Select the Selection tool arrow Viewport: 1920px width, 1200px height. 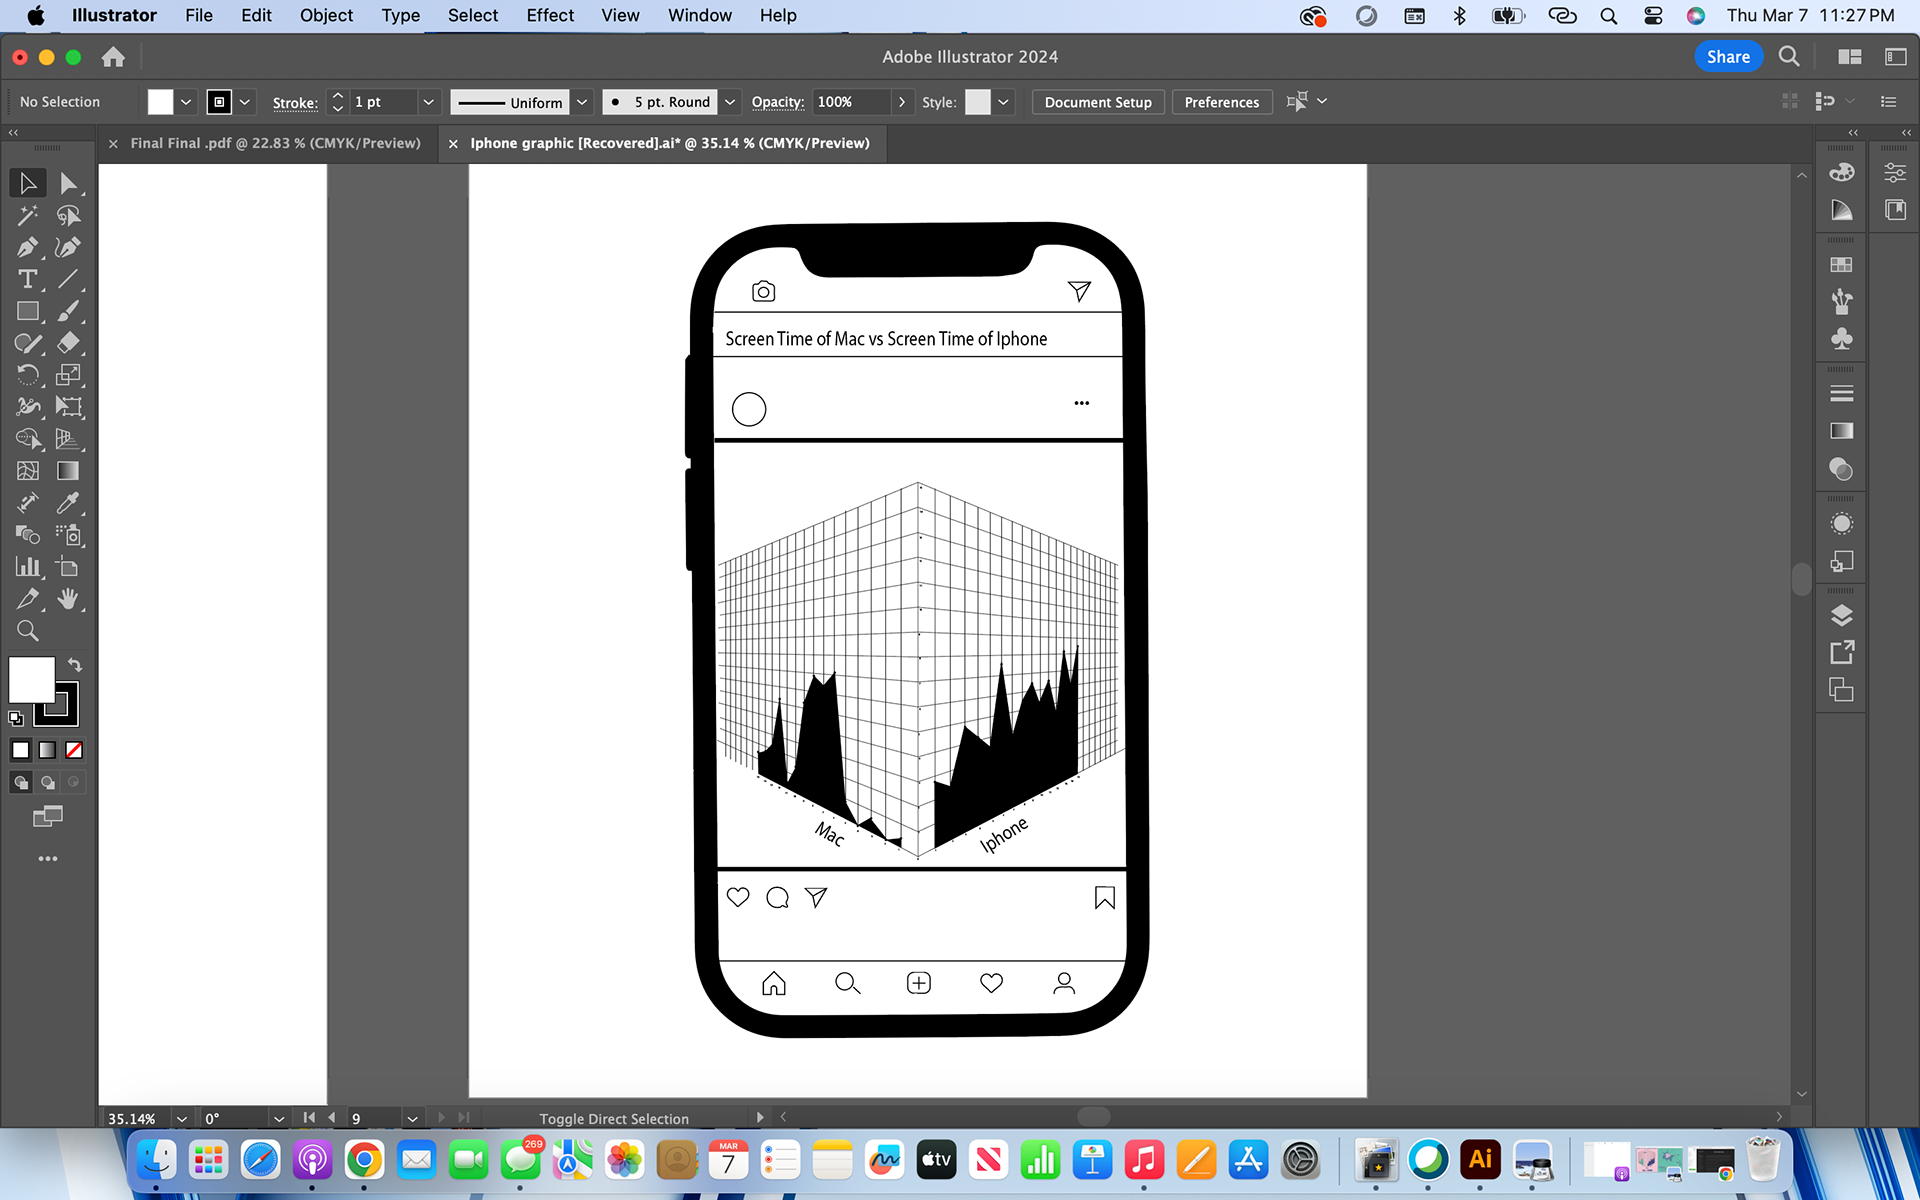tap(27, 183)
